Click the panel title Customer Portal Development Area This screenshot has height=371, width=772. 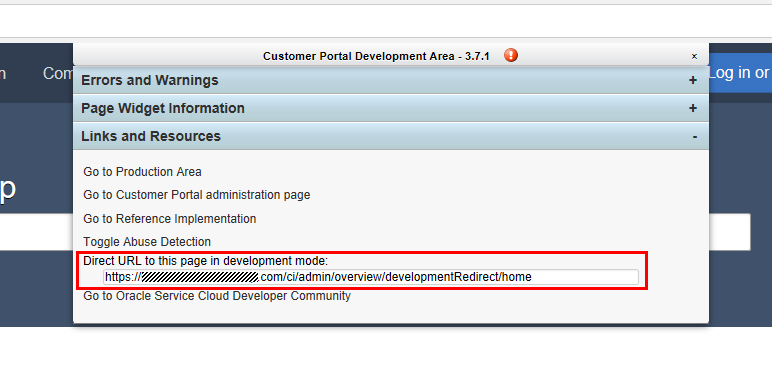coord(376,56)
